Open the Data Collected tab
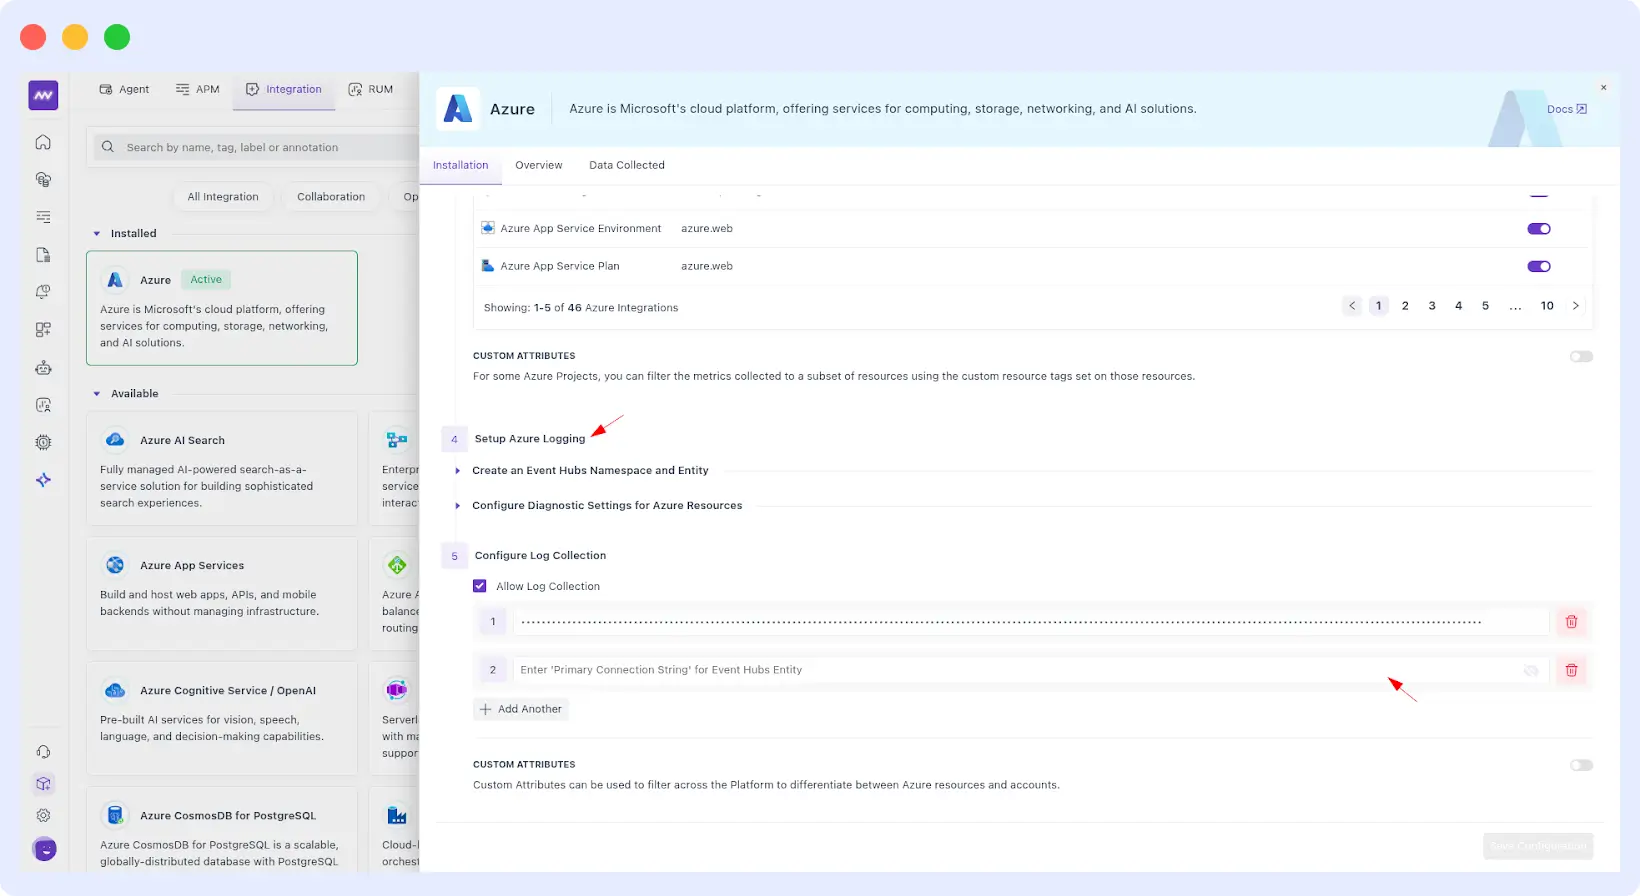The width and height of the screenshot is (1640, 896). tap(626, 165)
